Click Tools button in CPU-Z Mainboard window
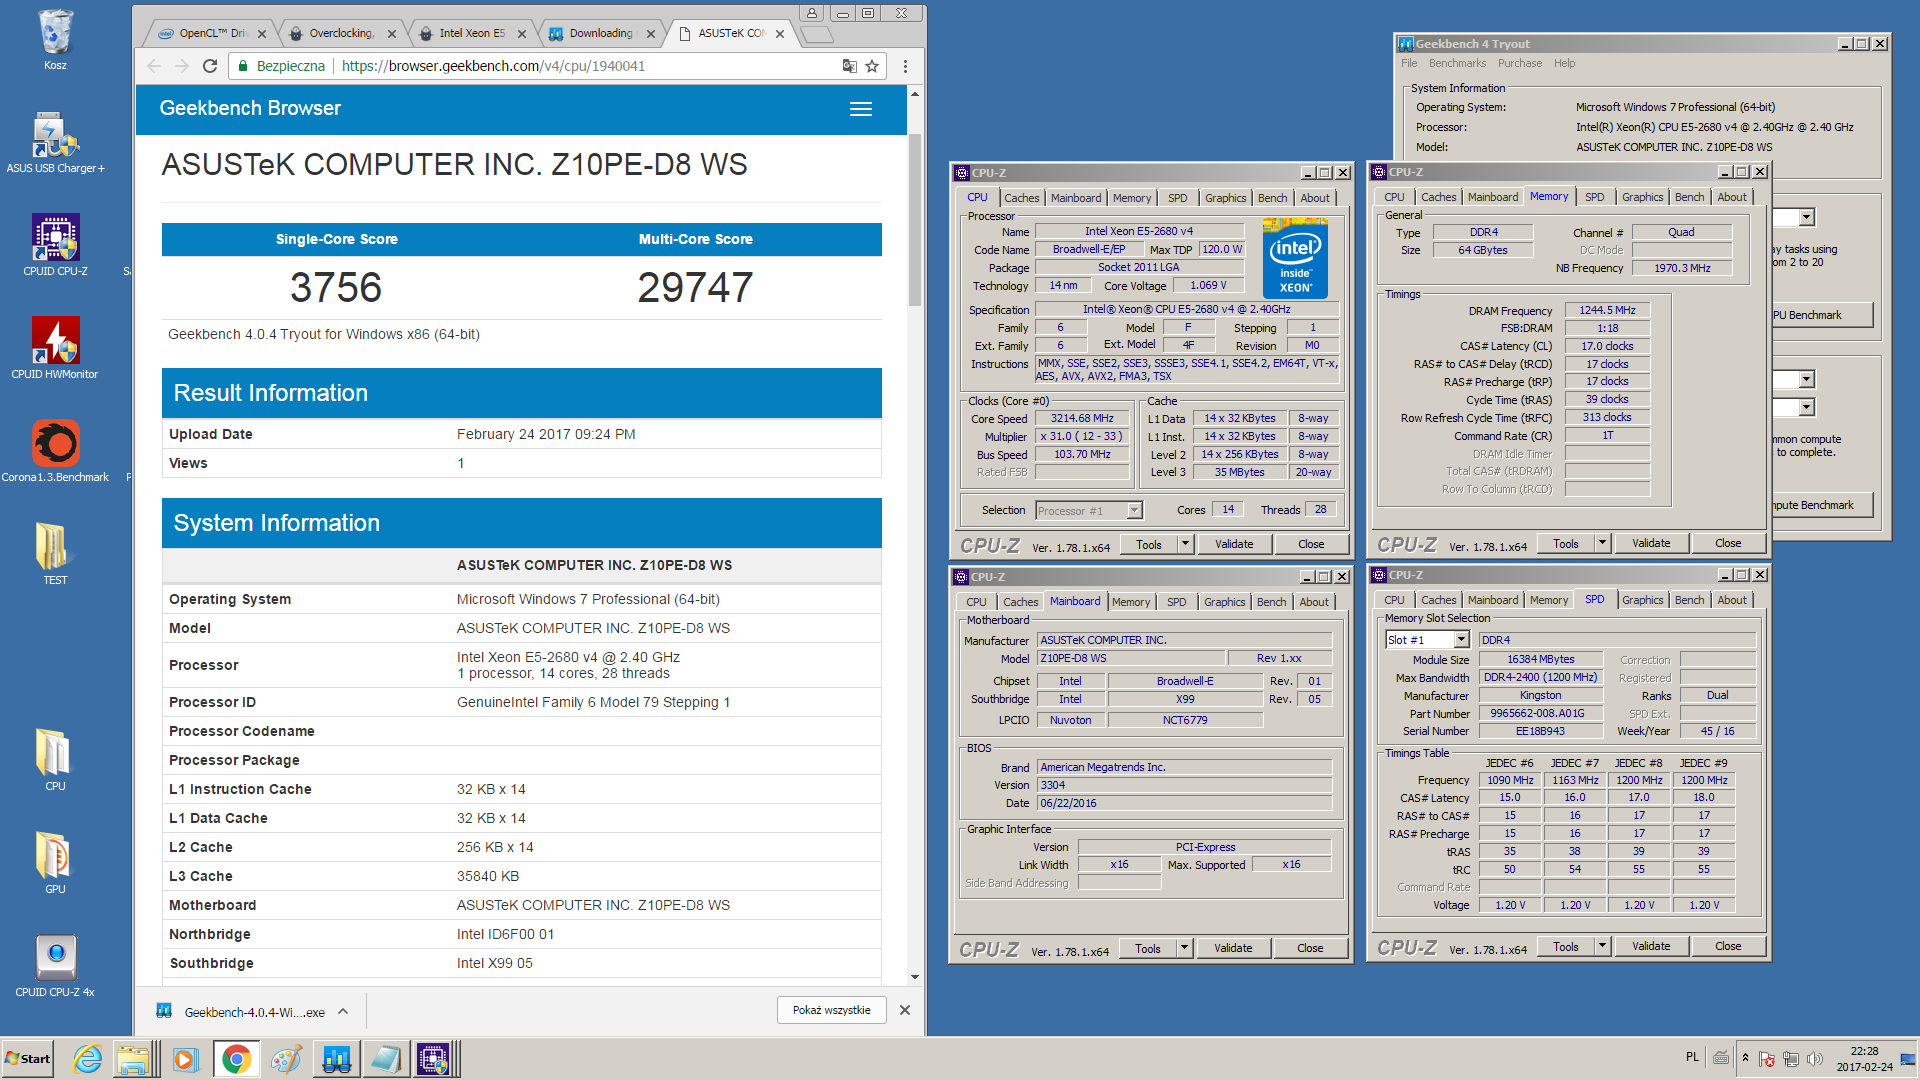This screenshot has height=1080, width=1920. coord(1148,948)
